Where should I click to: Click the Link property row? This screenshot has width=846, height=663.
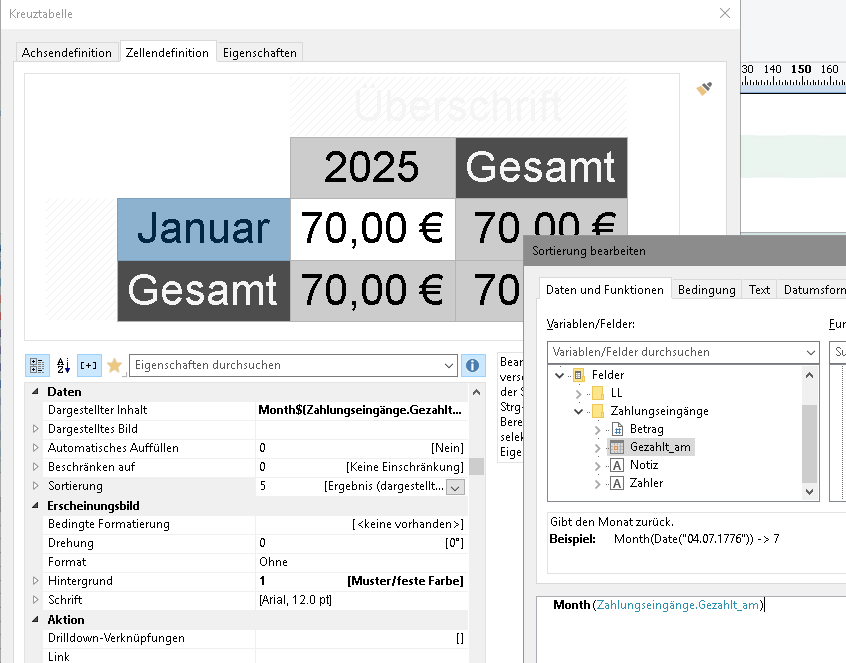coord(256,656)
